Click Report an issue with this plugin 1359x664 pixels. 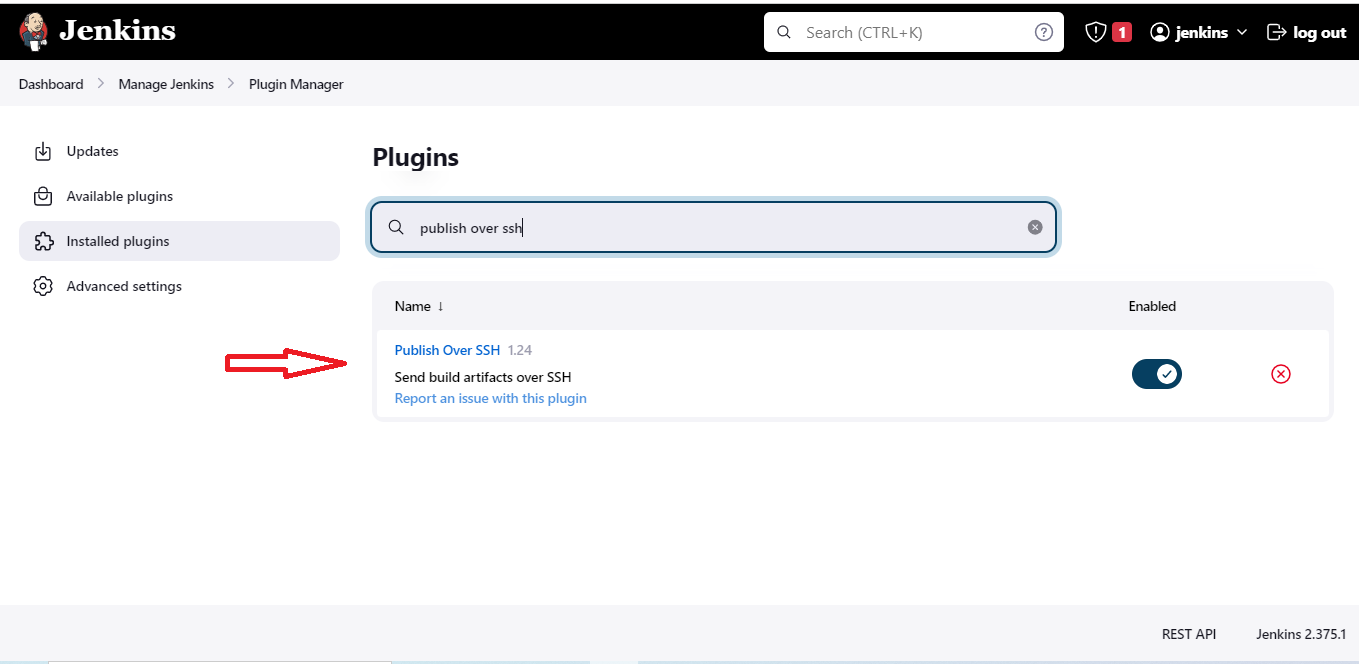[x=490, y=398]
